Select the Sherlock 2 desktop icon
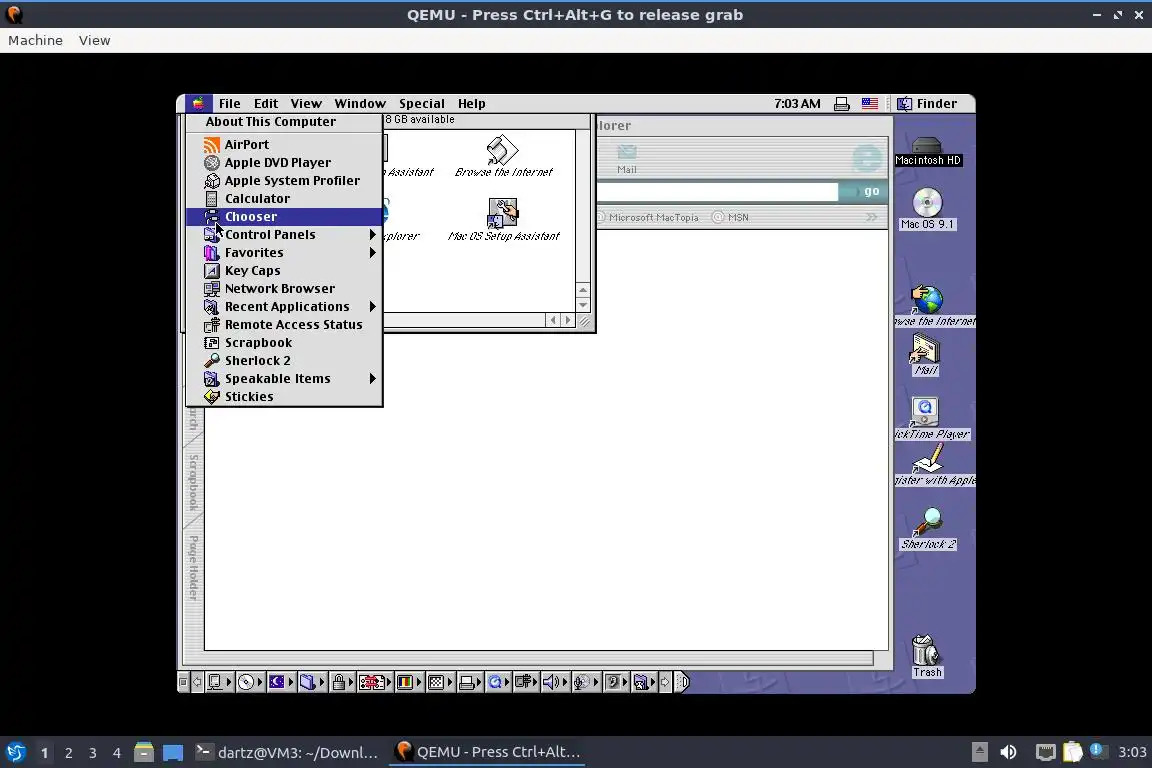Viewport: 1152px width, 768px height. (928, 528)
